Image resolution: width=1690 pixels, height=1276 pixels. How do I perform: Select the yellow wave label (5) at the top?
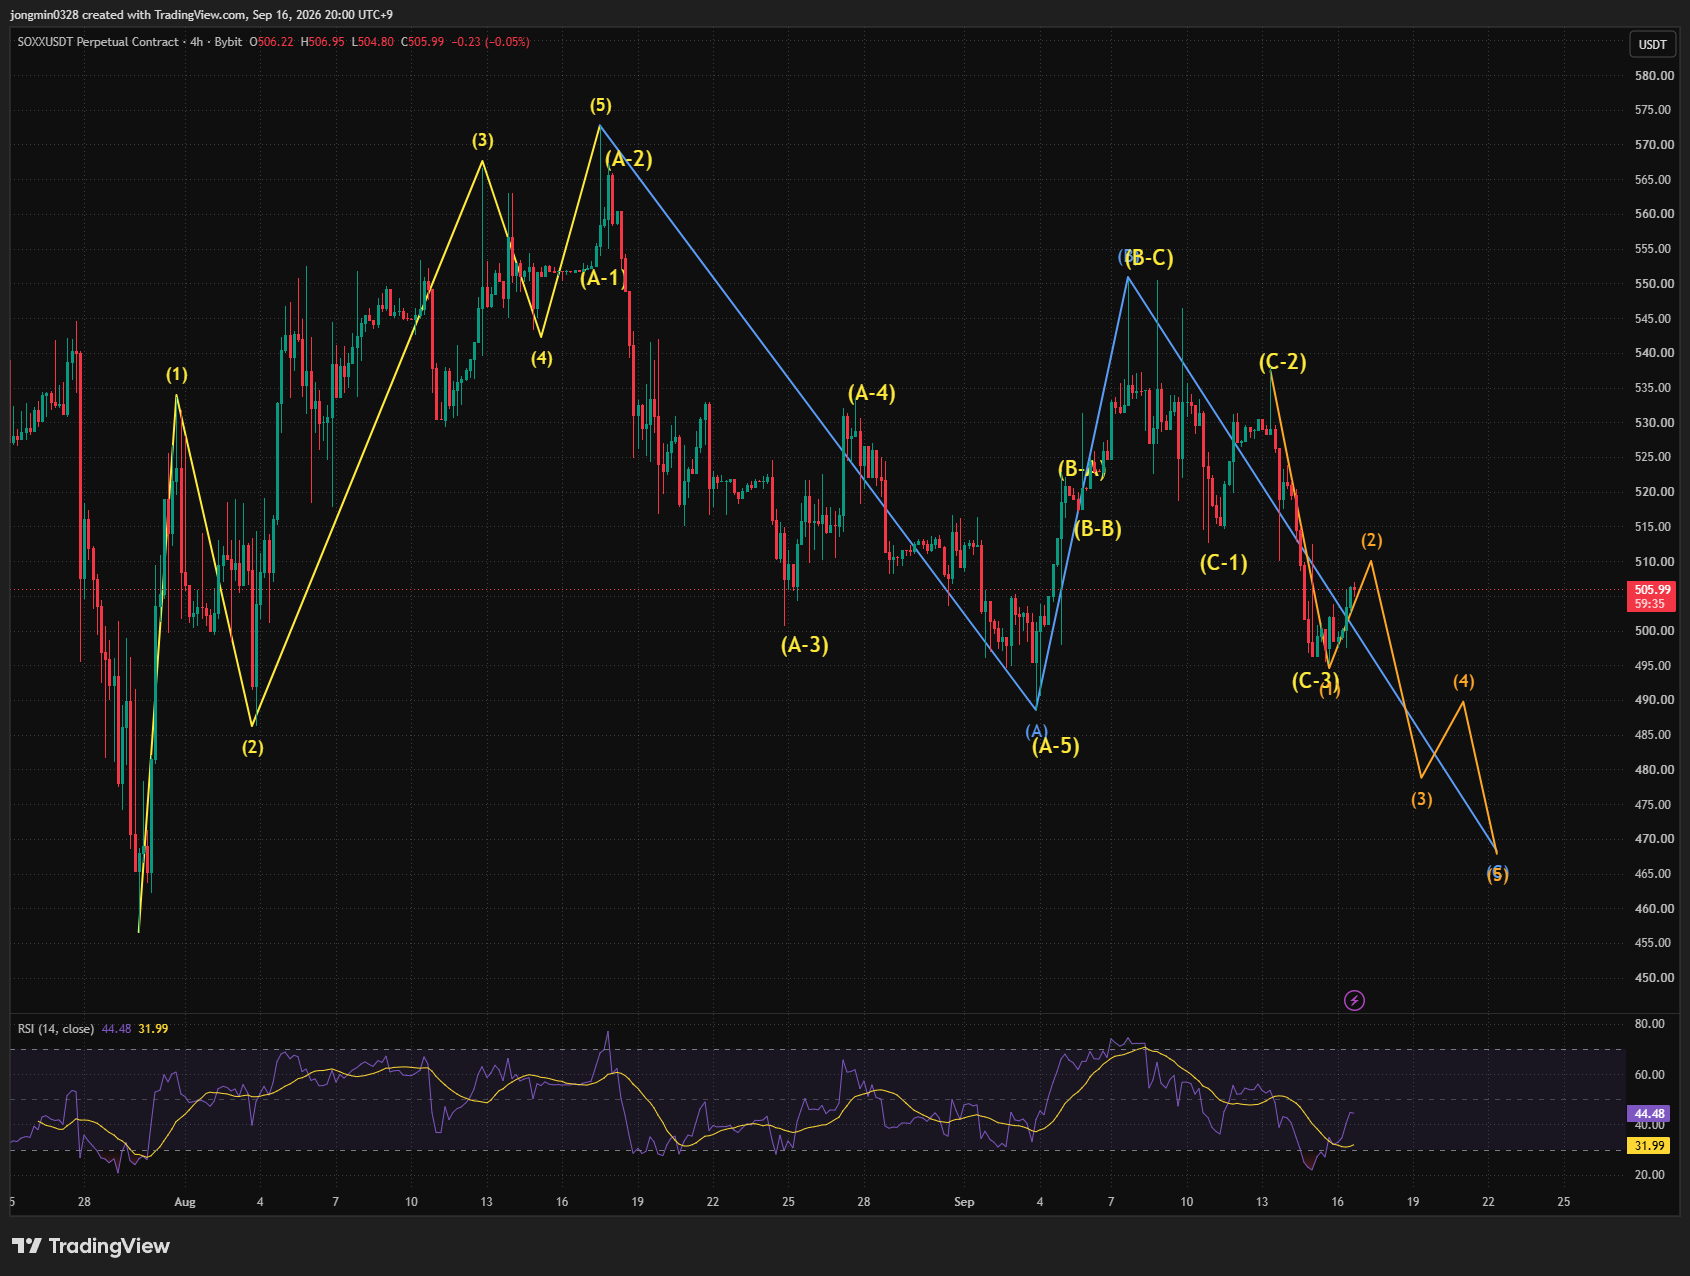[600, 105]
